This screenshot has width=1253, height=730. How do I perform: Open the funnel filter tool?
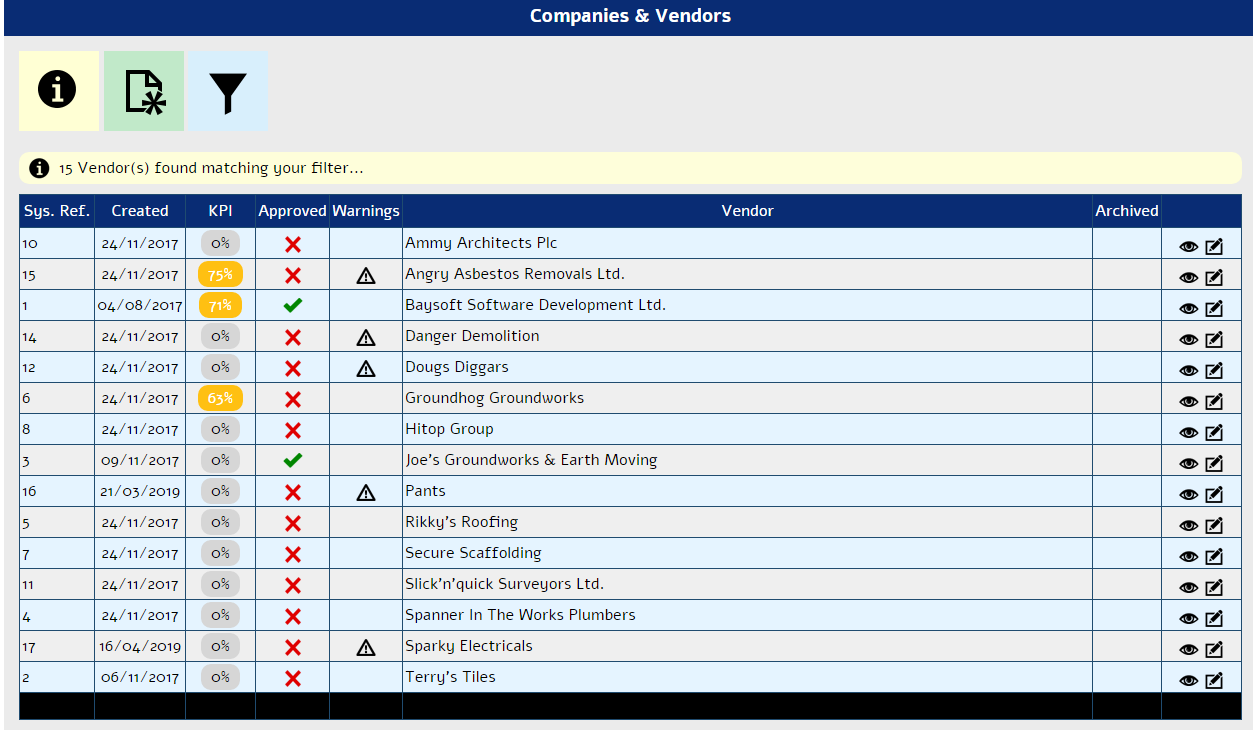click(x=228, y=91)
